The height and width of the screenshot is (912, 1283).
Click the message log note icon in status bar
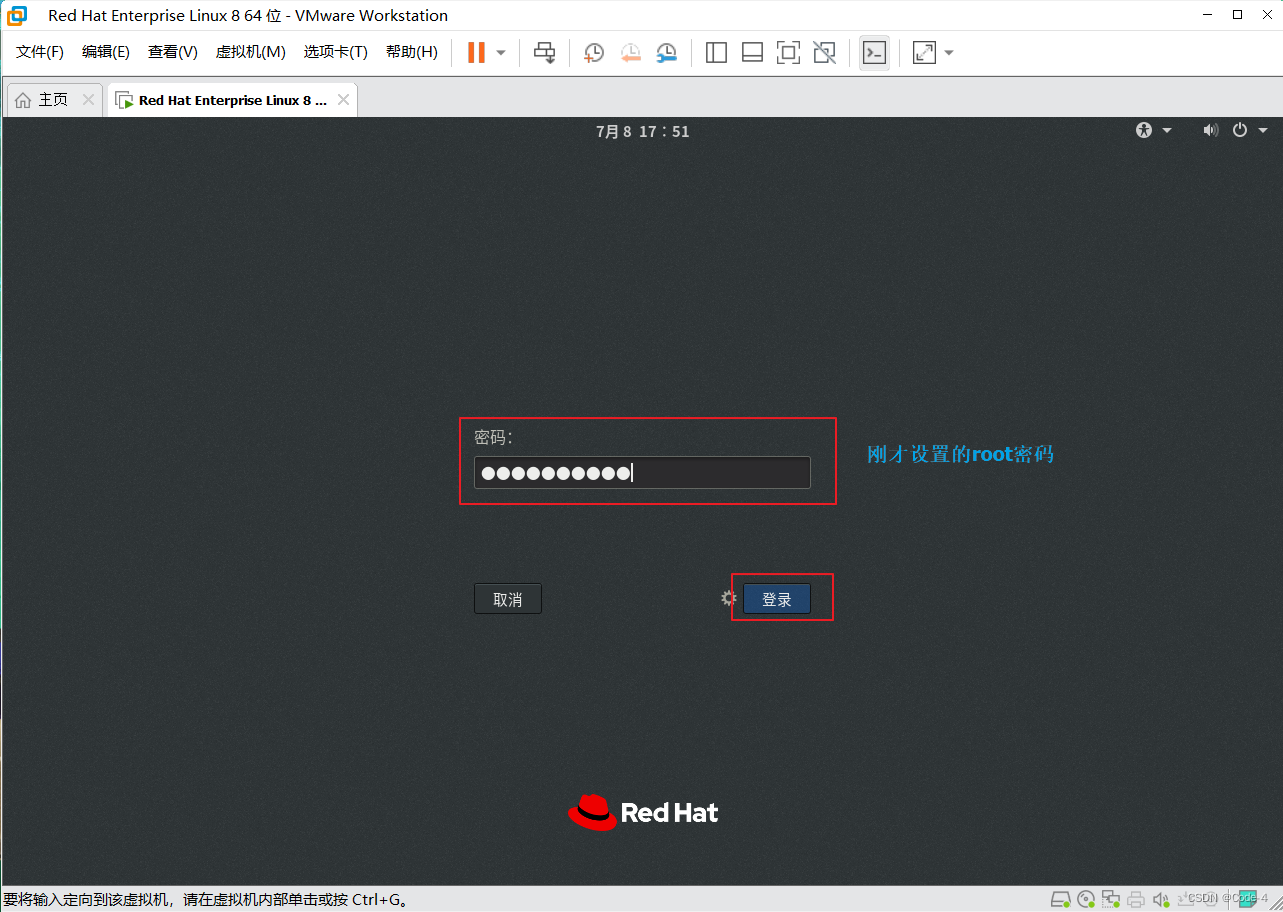click(x=1247, y=898)
